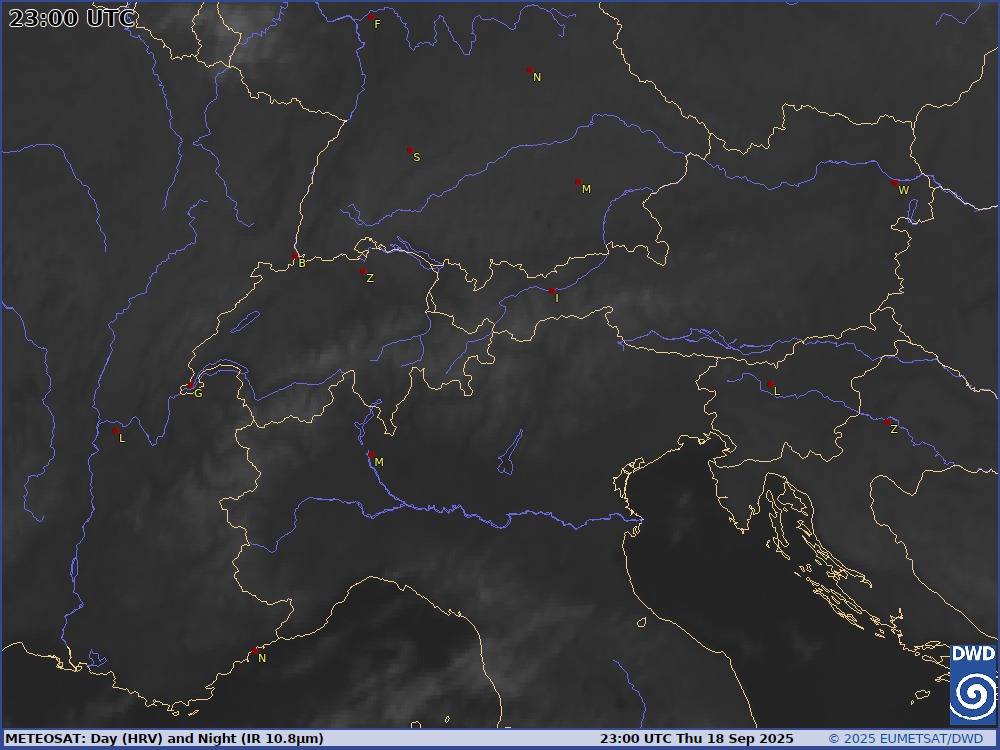1000x750 pixels.
Task: Select the Innsbruck marker labeled I
Action: 552,291
